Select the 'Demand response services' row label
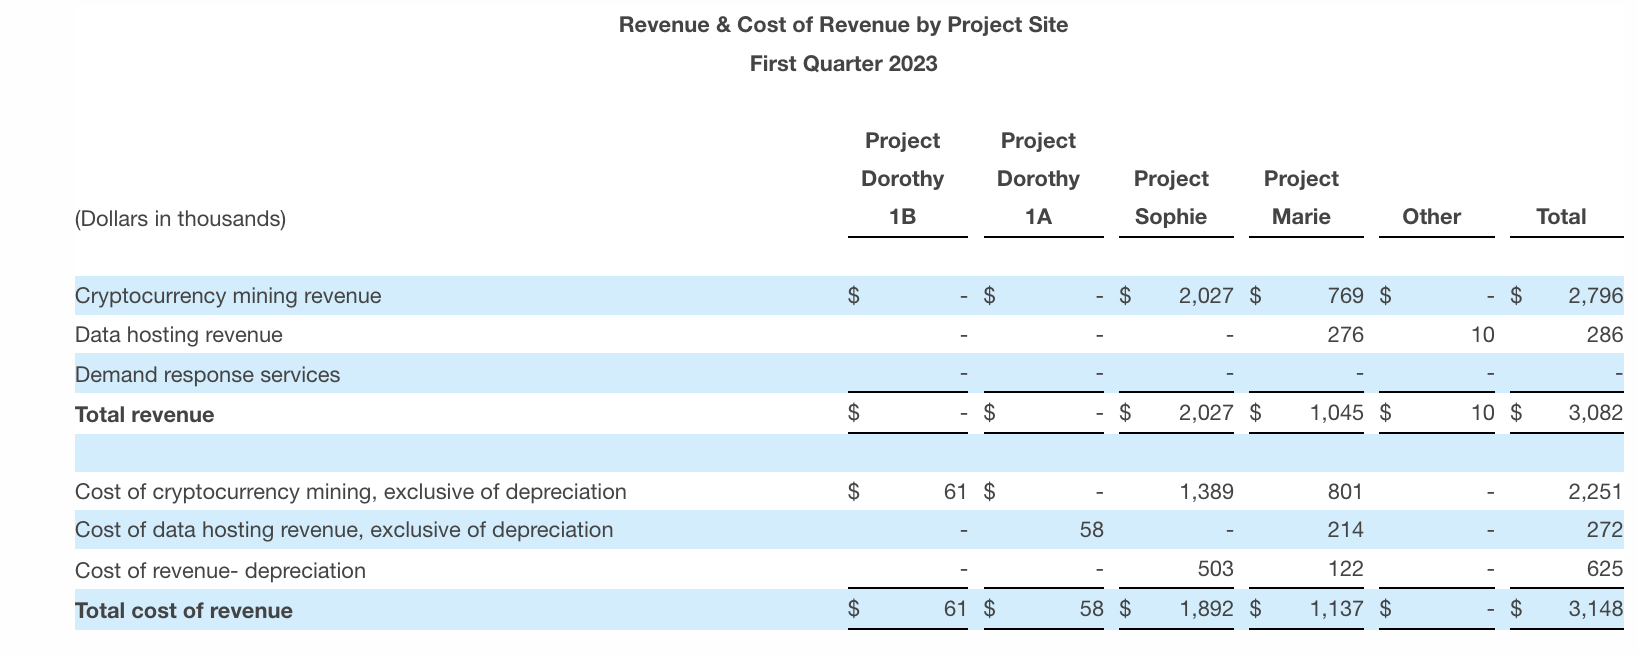The width and height of the screenshot is (1638, 654). click(207, 375)
